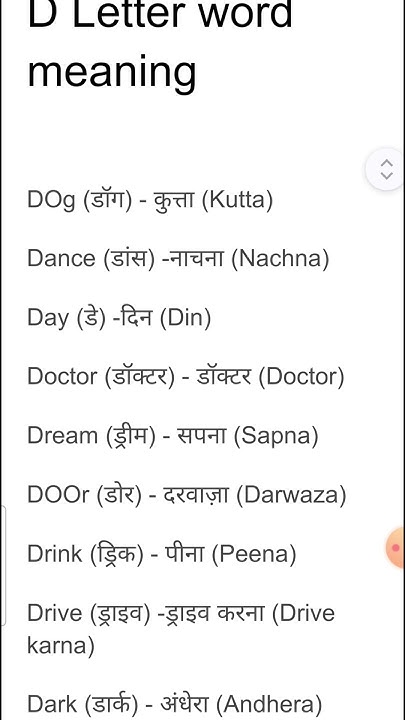Screen dimensions: 405x720
Task: Tap the up chevron in floating scroll button
Action: 387,163
